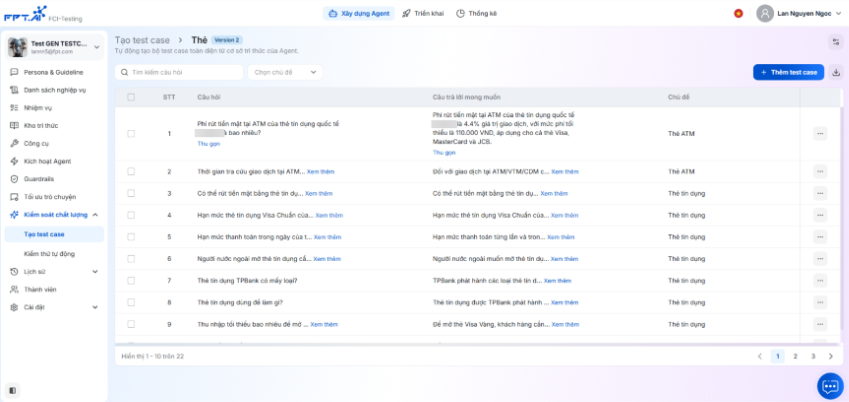Screen dimensions: 849x402
Task: Open the filter settings icon at top right
Action: coord(835,42)
